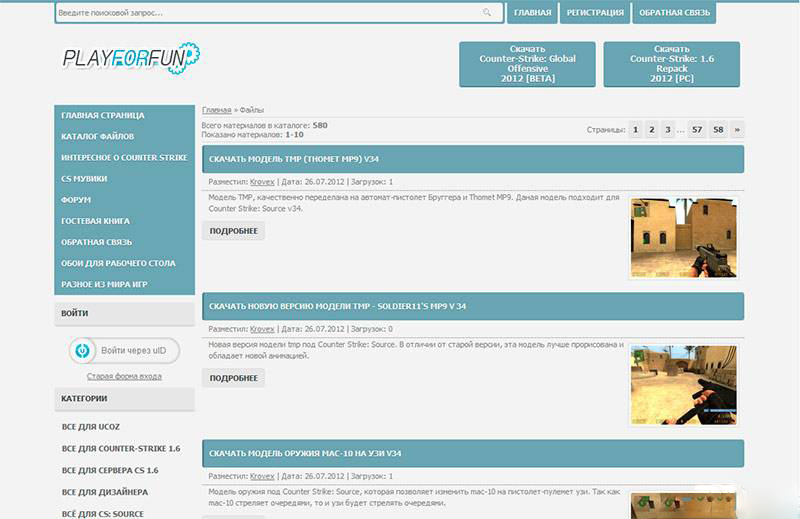800x519 pixels.
Task: Open title СКАЧАТЬ МОДЕЛЬ ОРУЖИЯ MAC-10 НА УЗИ V34
Action: coord(305,453)
